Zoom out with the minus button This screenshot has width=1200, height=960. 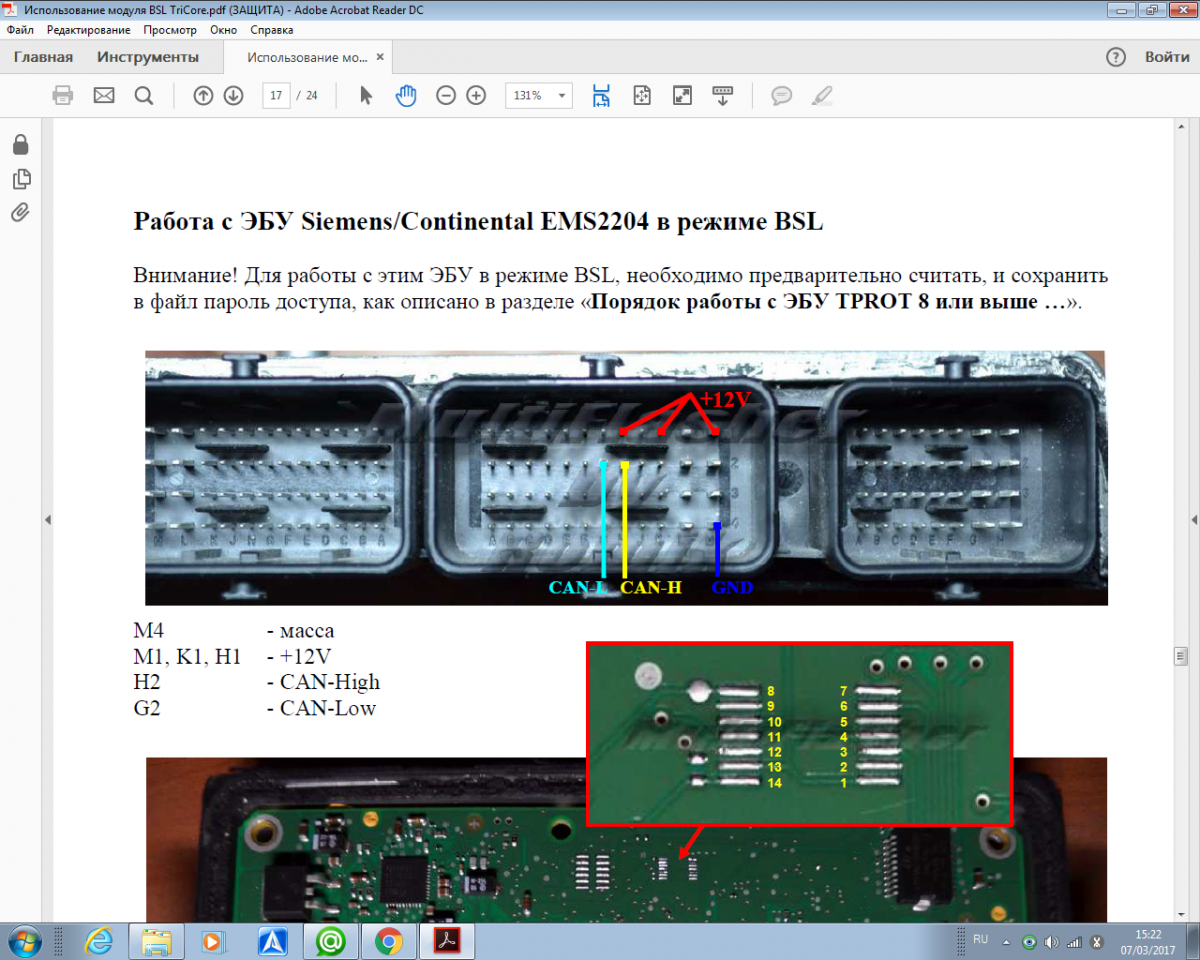tap(446, 95)
